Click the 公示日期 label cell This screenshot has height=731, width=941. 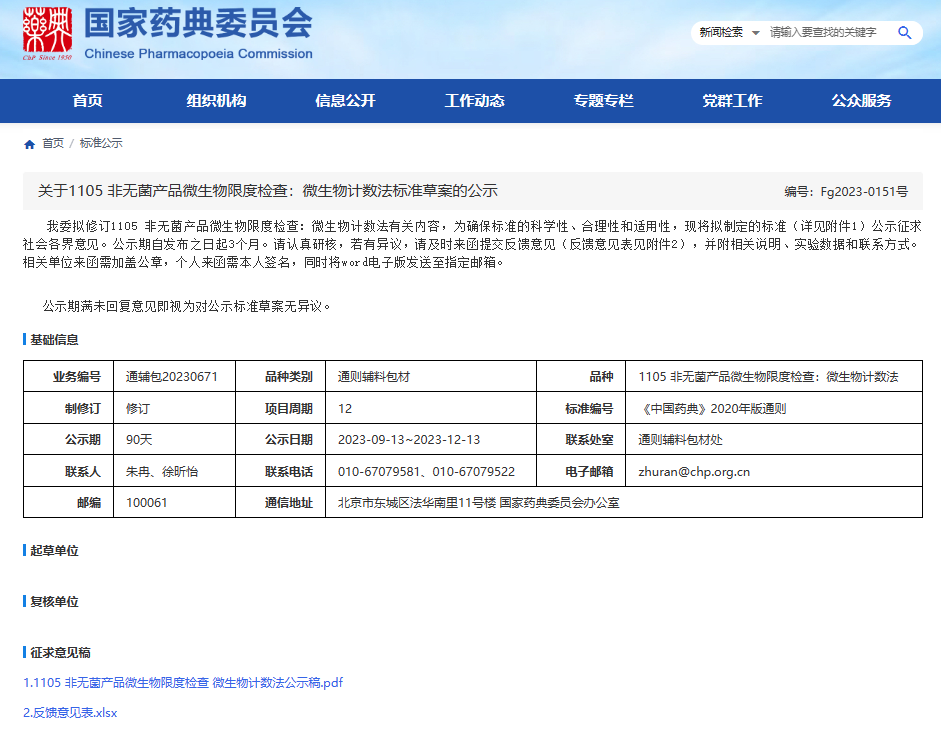tap(281, 439)
